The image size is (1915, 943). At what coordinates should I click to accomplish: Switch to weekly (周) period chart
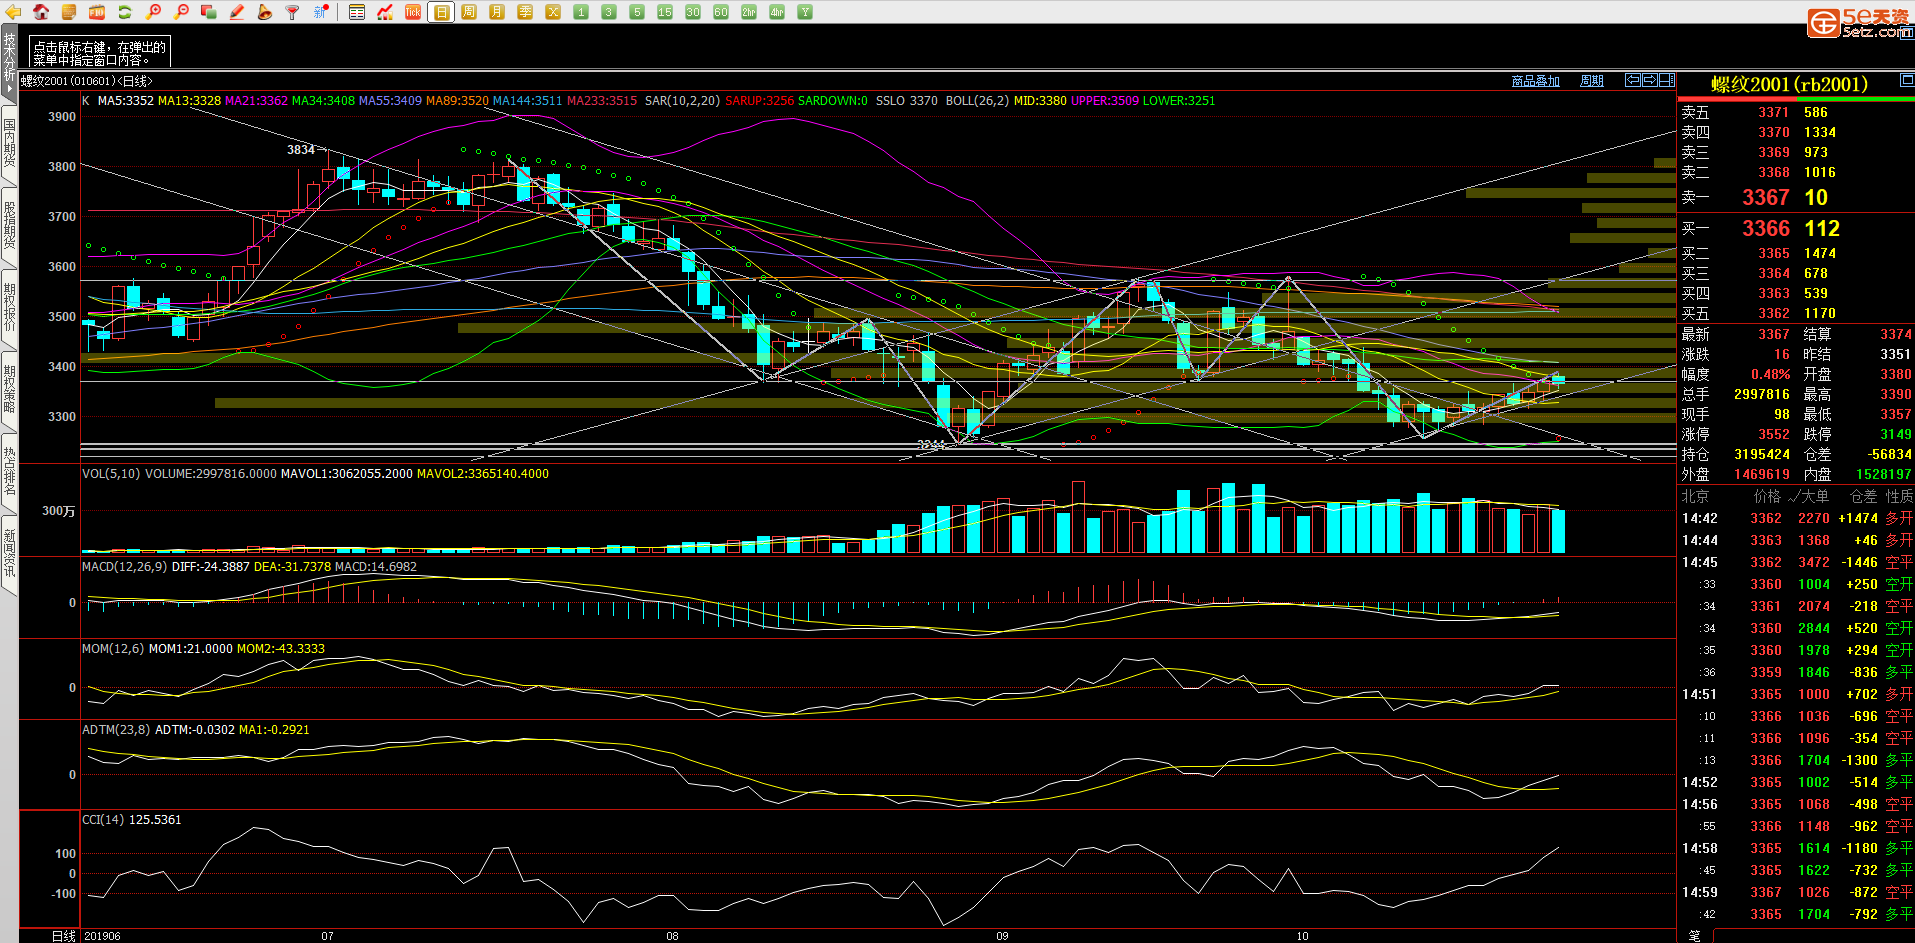(x=469, y=12)
